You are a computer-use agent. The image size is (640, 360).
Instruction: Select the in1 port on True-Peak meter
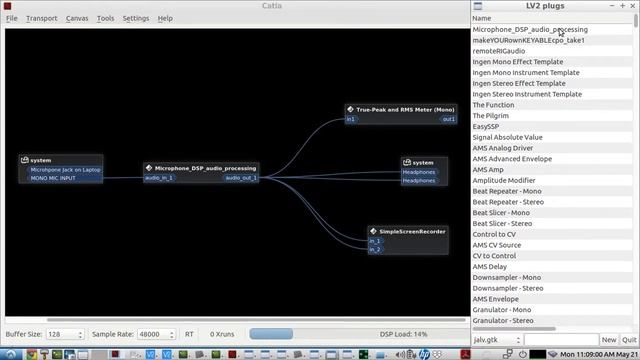click(x=351, y=119)
